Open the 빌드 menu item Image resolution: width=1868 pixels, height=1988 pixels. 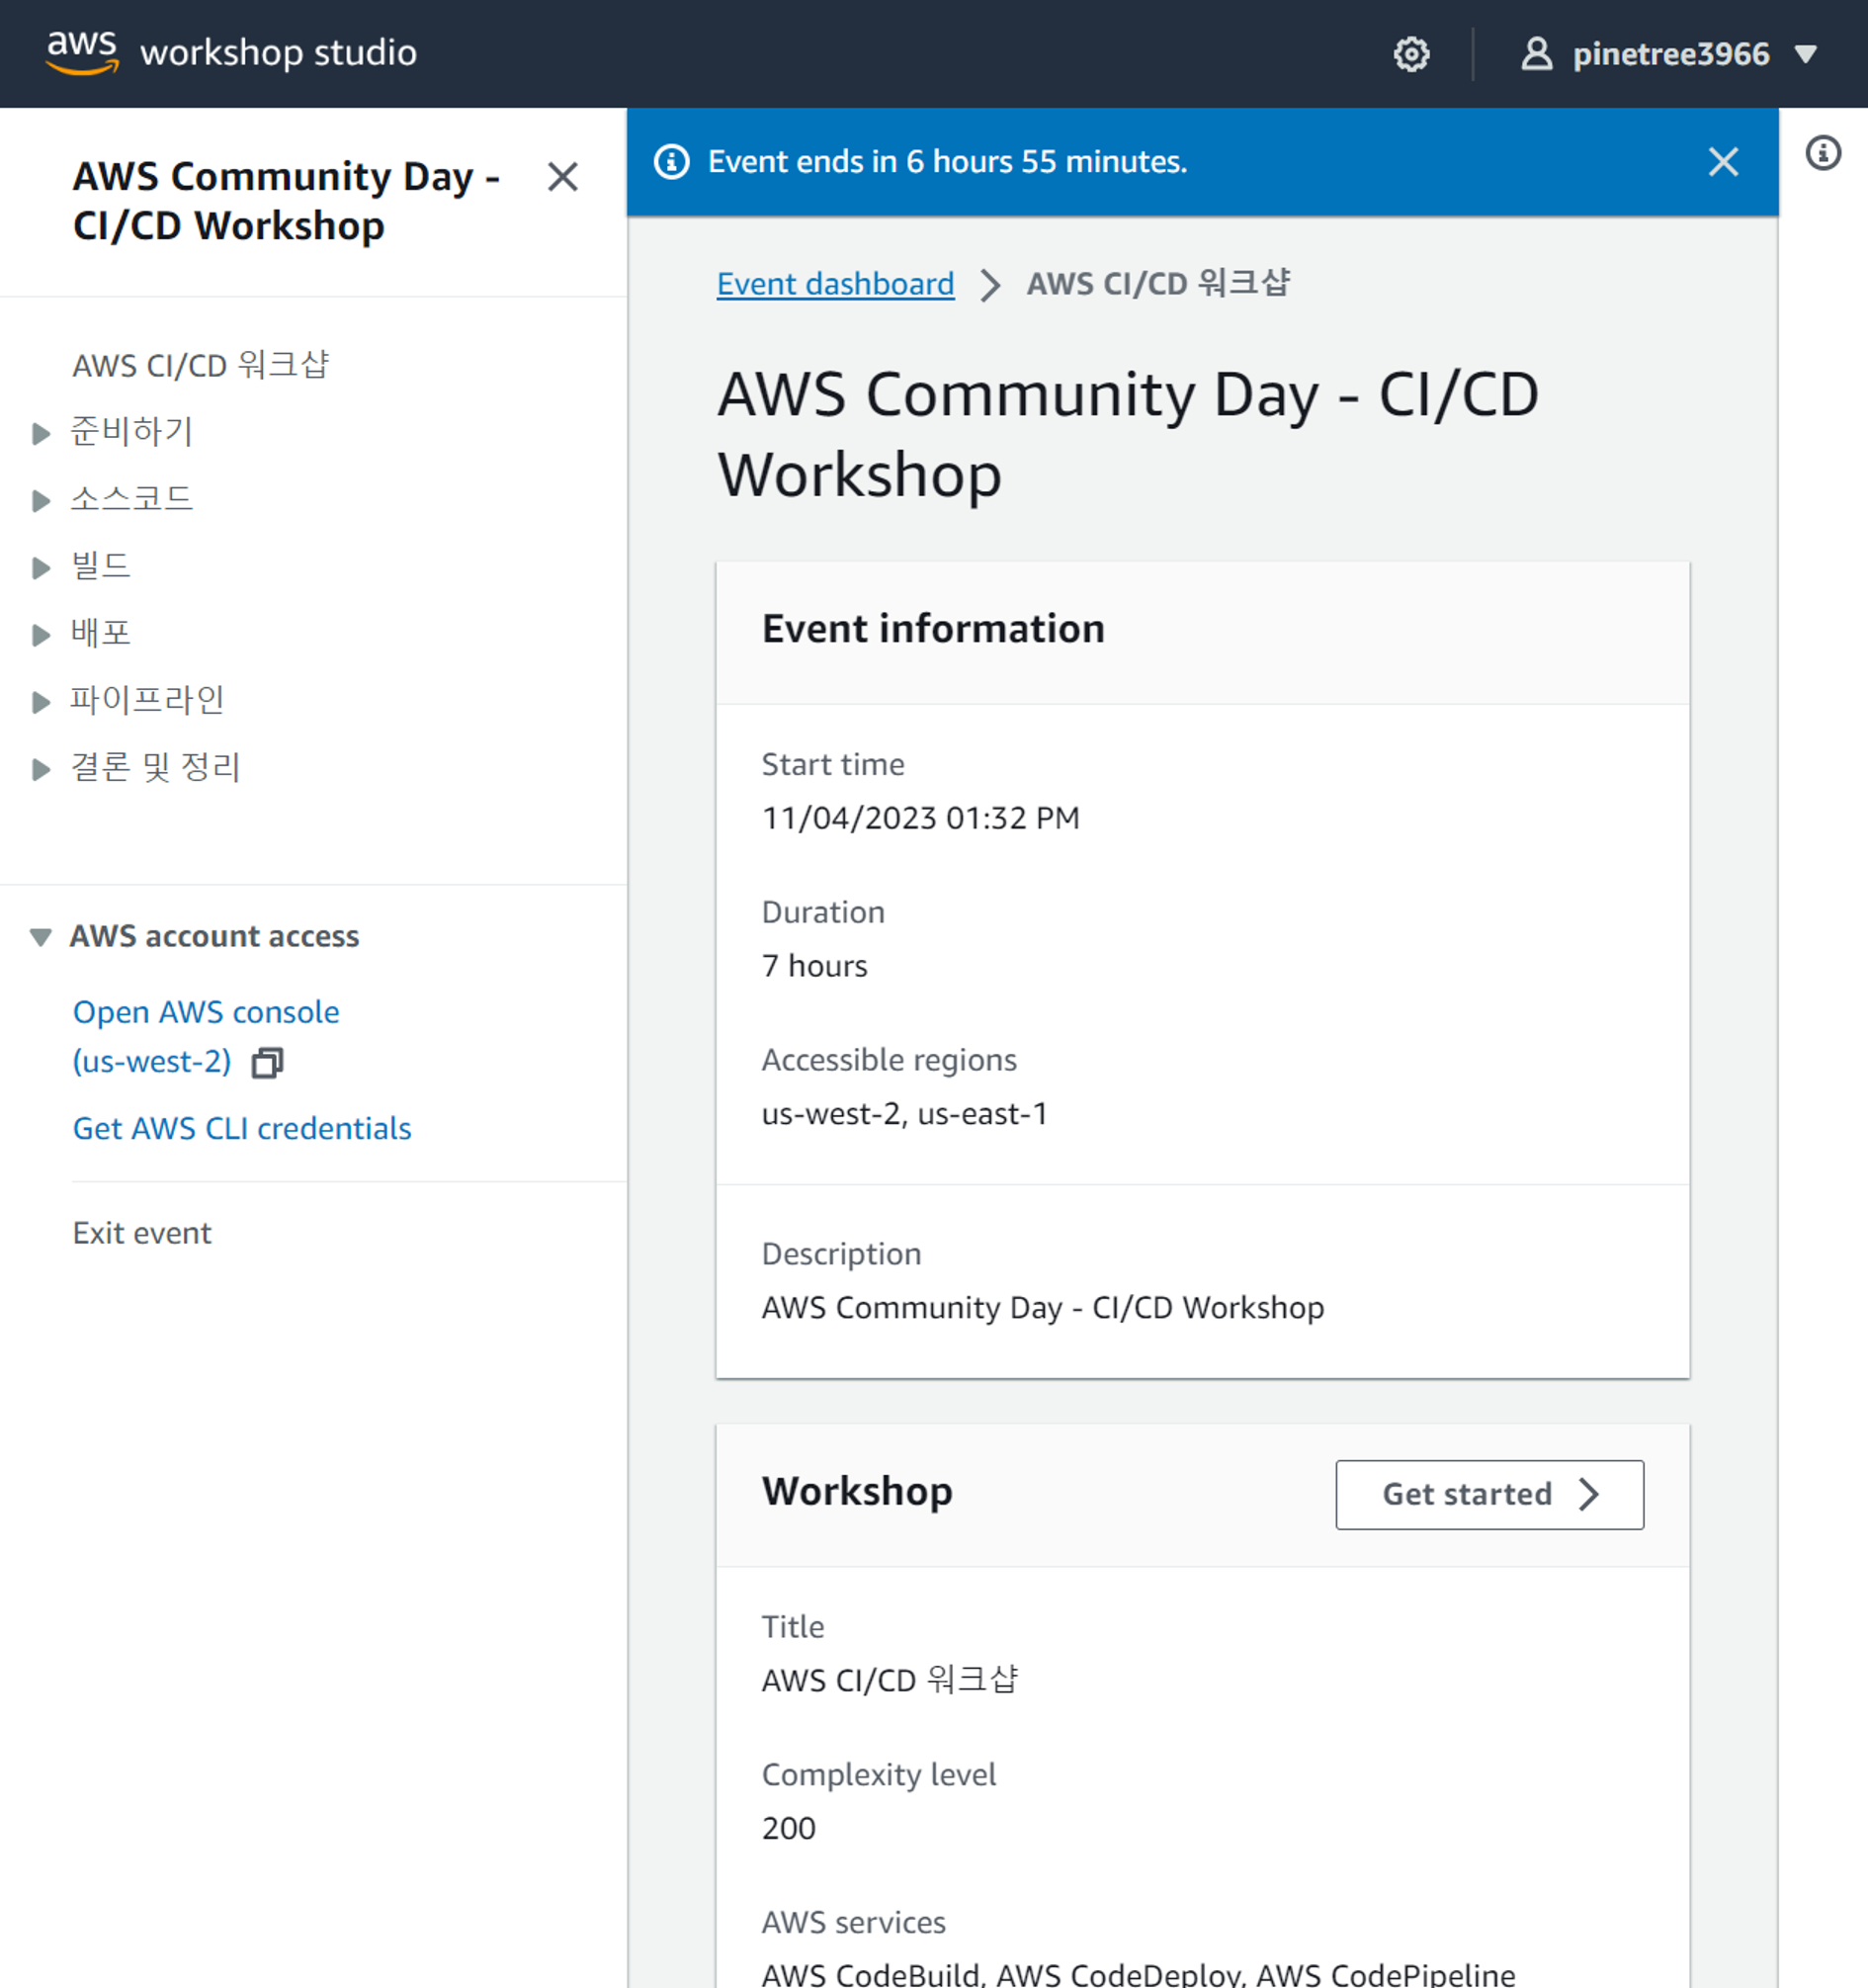(100, 565)
